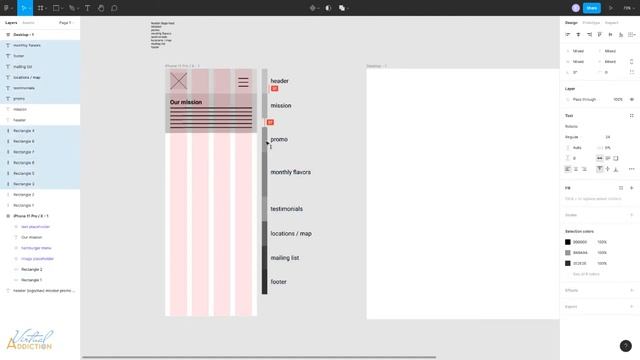Click Align vertical centers icon
Viewport: 640px width, 360px height.
click(x=610, y=35)
